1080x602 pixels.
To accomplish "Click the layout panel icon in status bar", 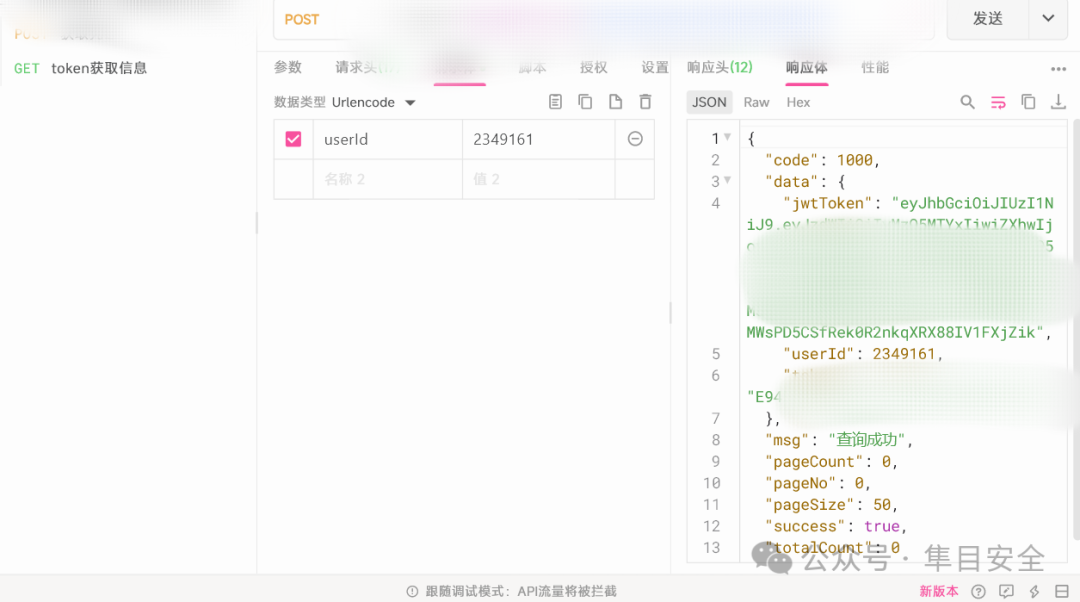I will (1062, 592).
